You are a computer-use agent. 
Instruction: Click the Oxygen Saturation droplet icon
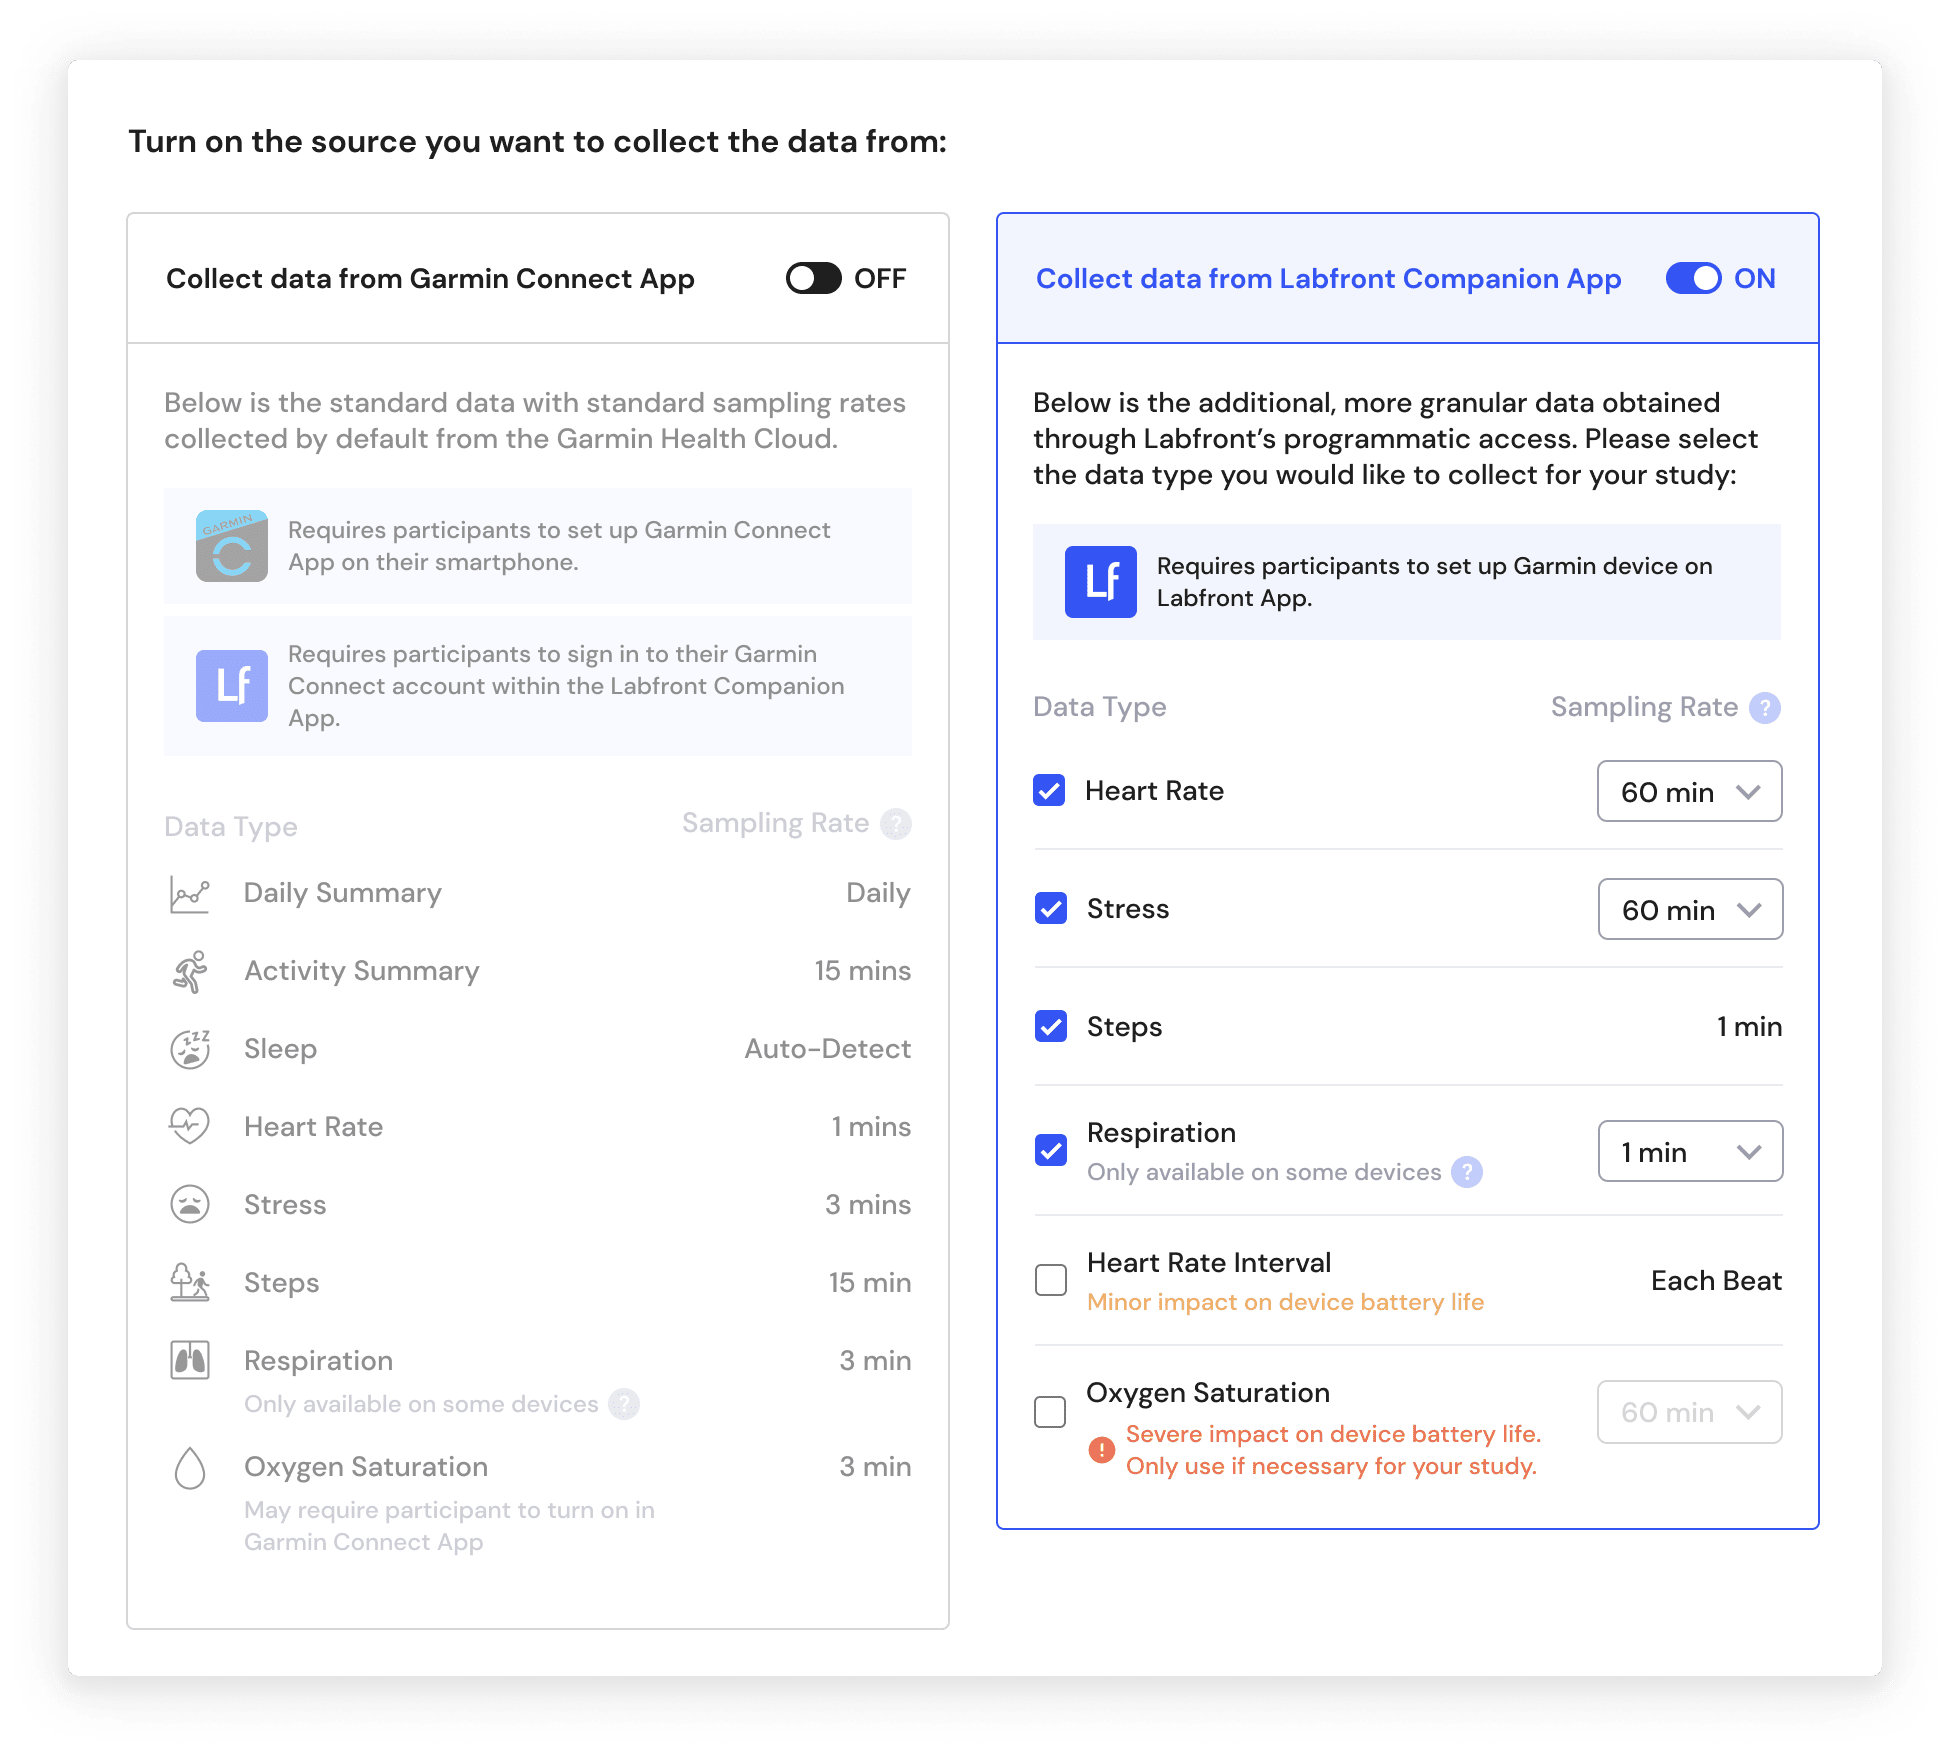[x=189, y=1468]
